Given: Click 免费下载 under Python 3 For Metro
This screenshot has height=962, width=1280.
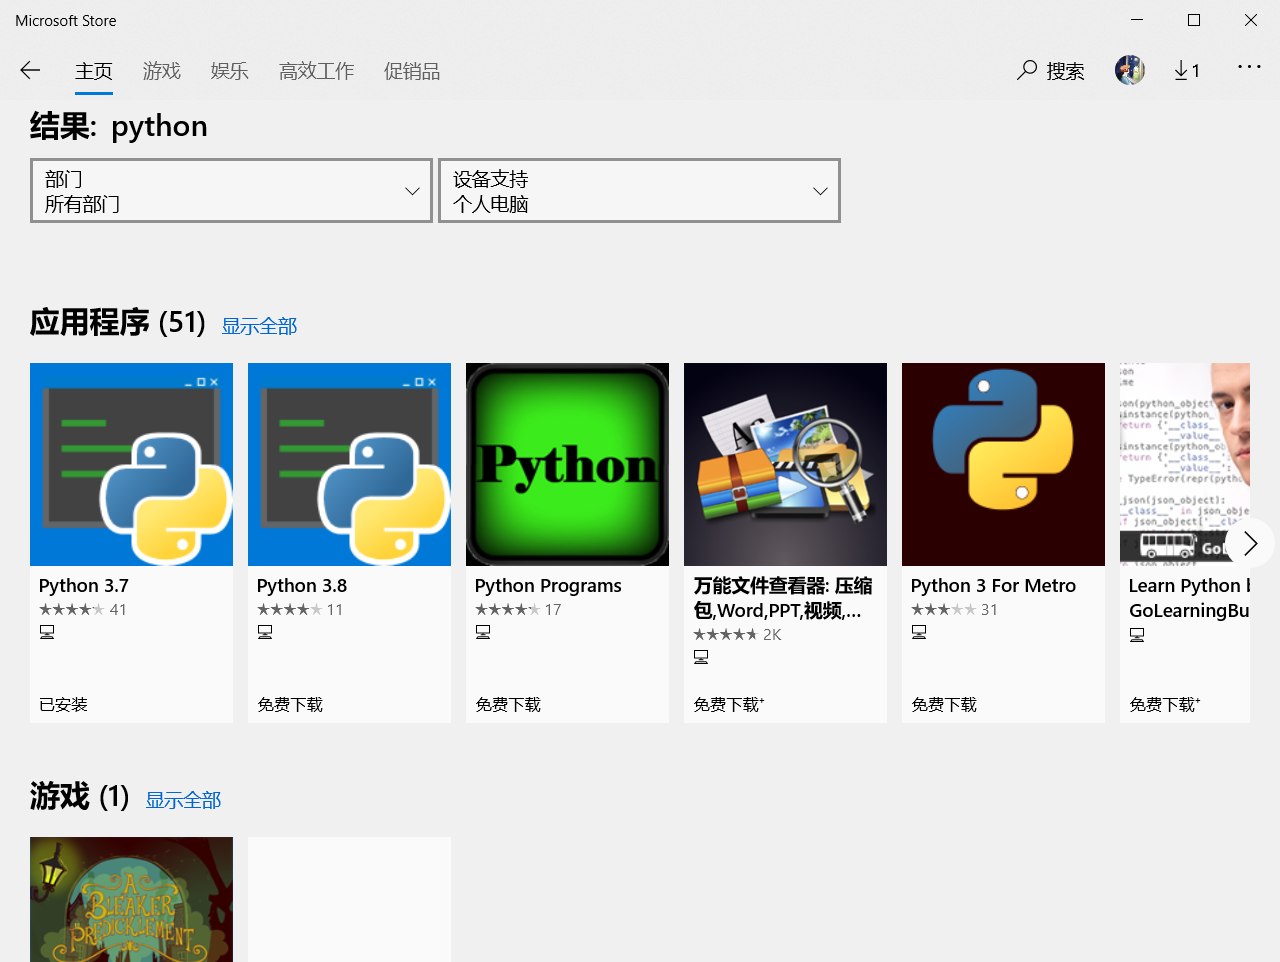Looking at the screenshot, I should click(x=944, y=705).
